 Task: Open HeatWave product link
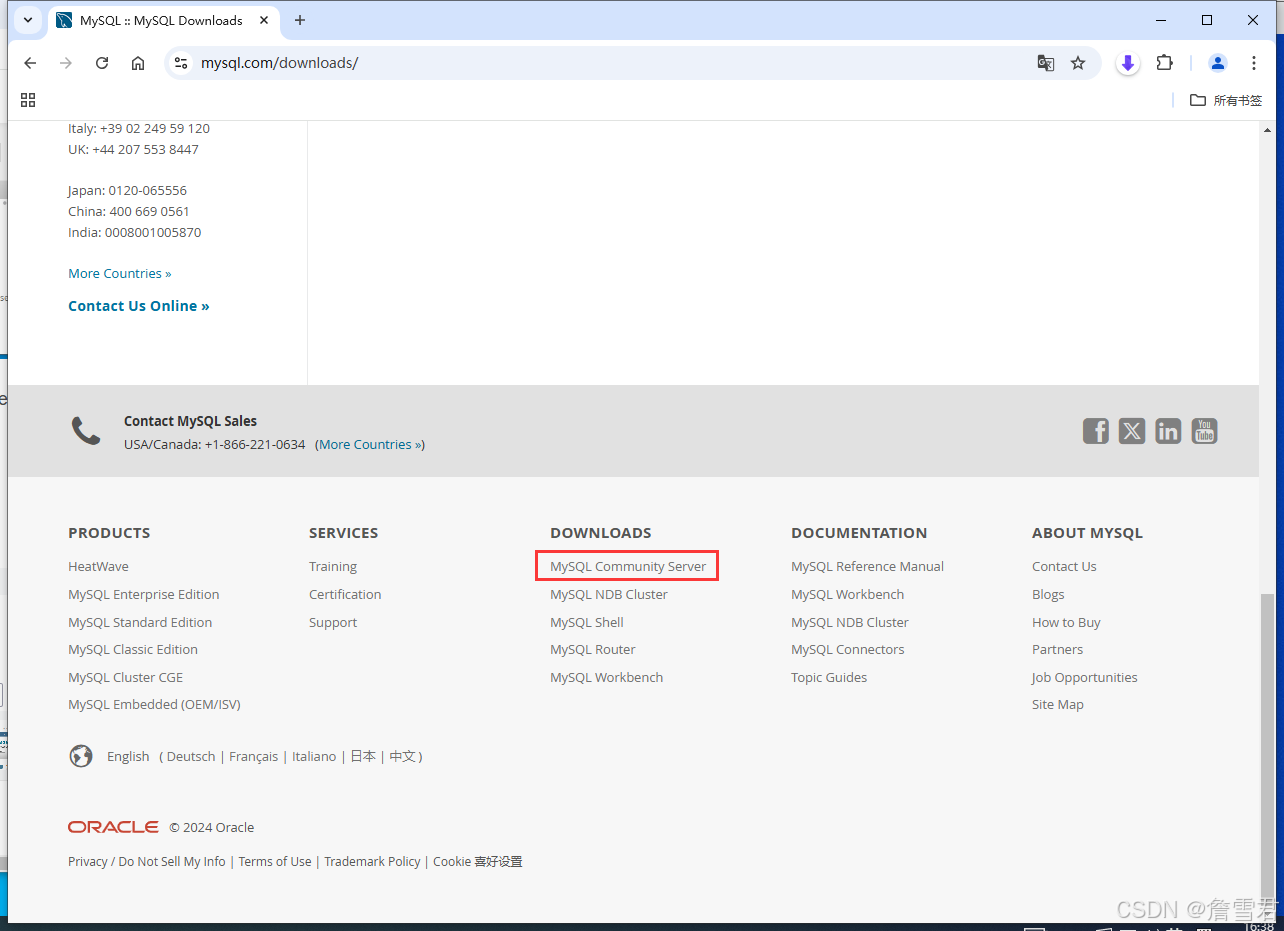[x=98, y=566]
